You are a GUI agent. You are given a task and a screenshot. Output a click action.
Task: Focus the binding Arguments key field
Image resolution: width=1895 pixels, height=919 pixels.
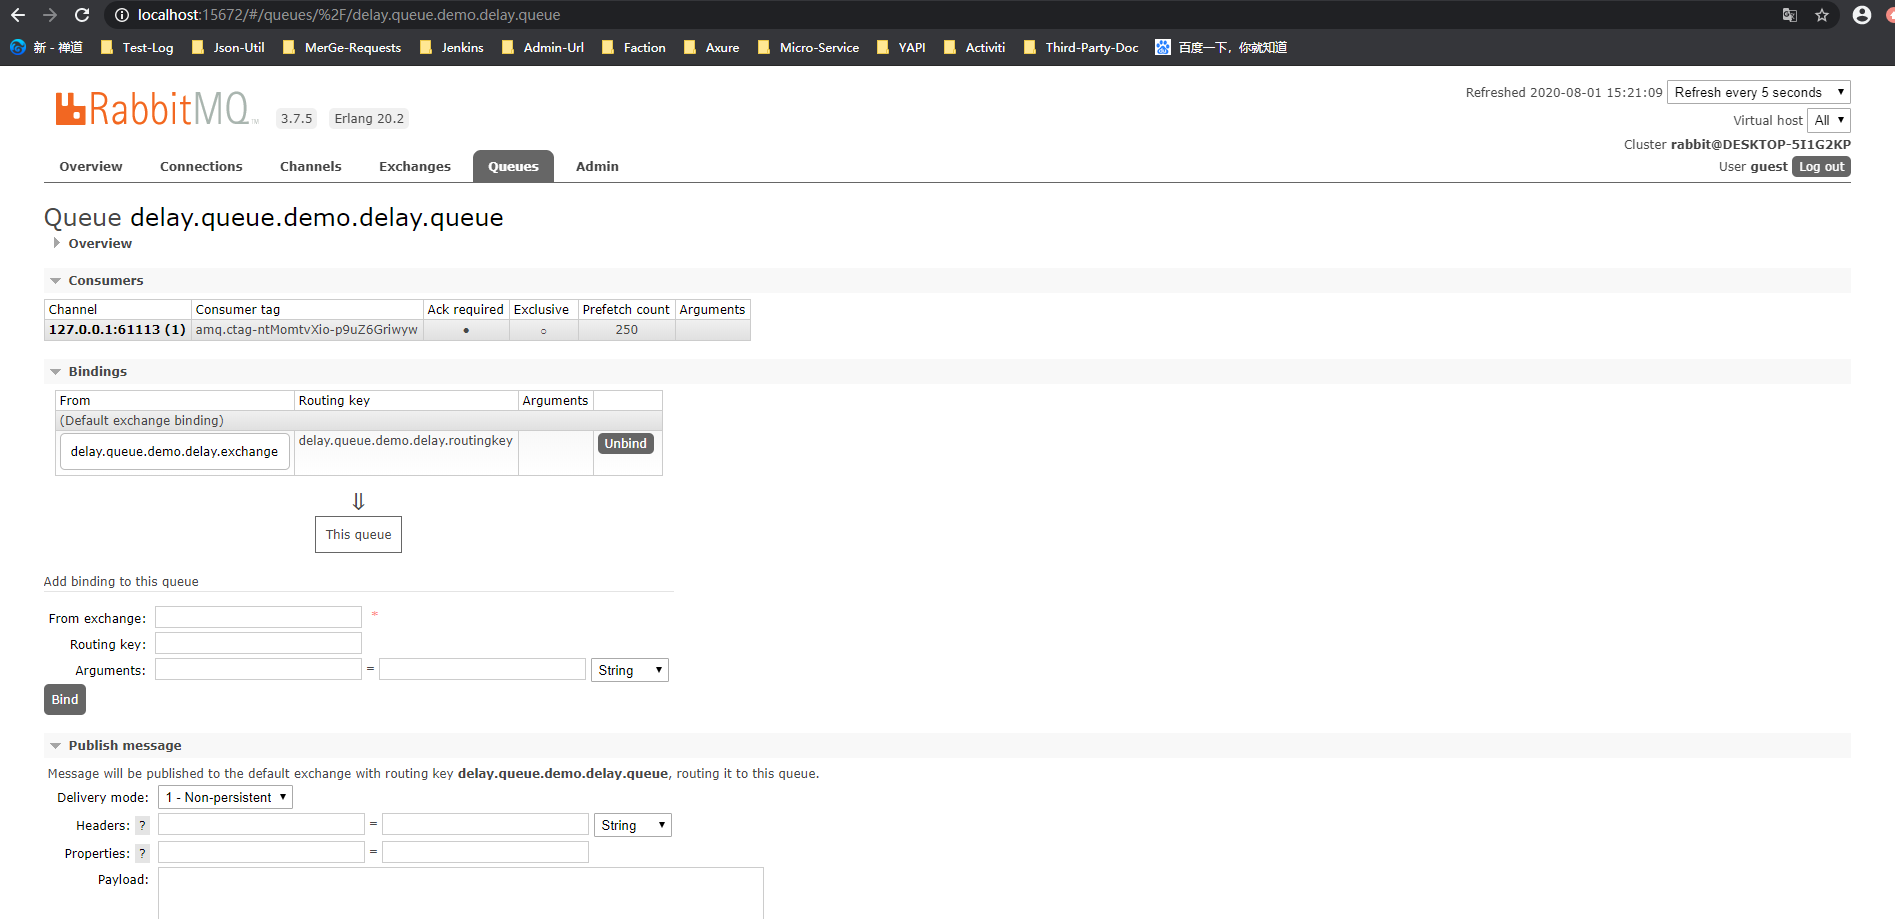(258, 669)
